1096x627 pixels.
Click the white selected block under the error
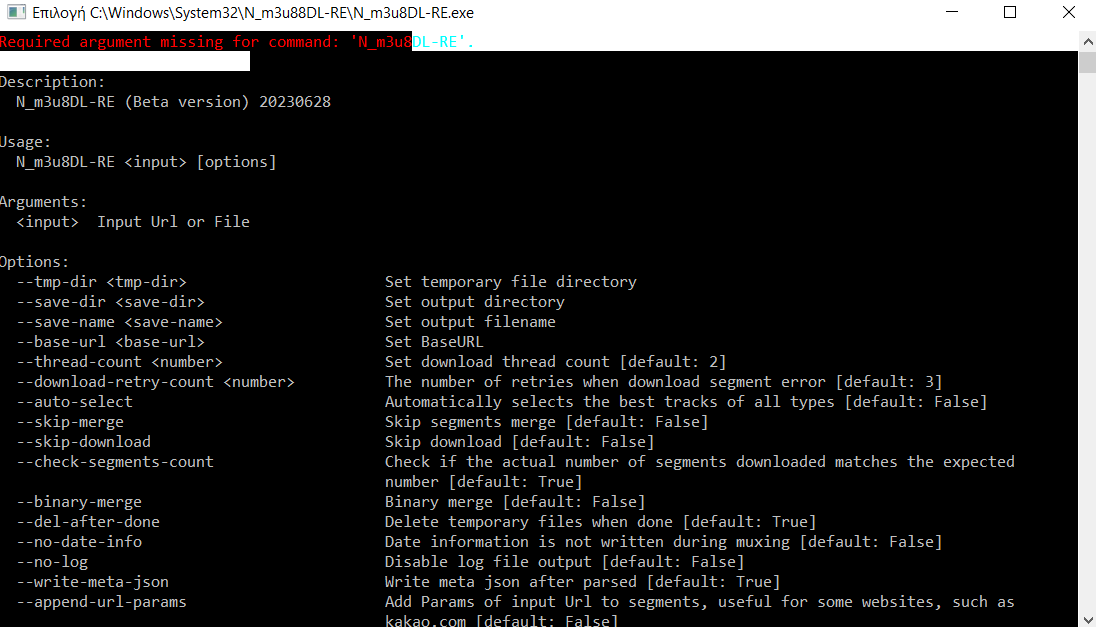tap(124, 62)
